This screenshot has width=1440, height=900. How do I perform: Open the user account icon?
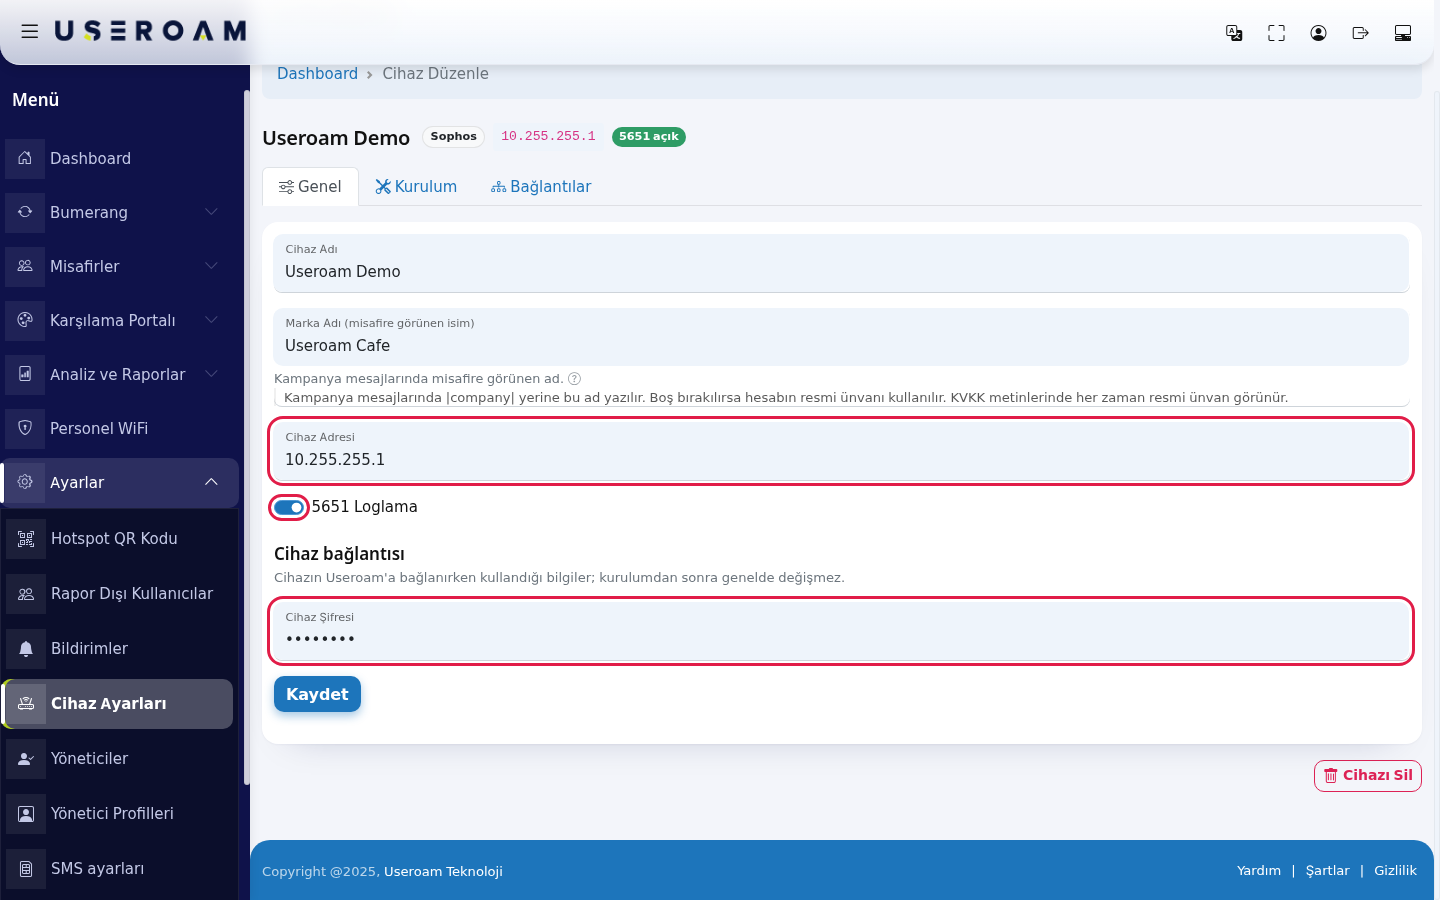pyautogui.click(x=1318, y=33)
